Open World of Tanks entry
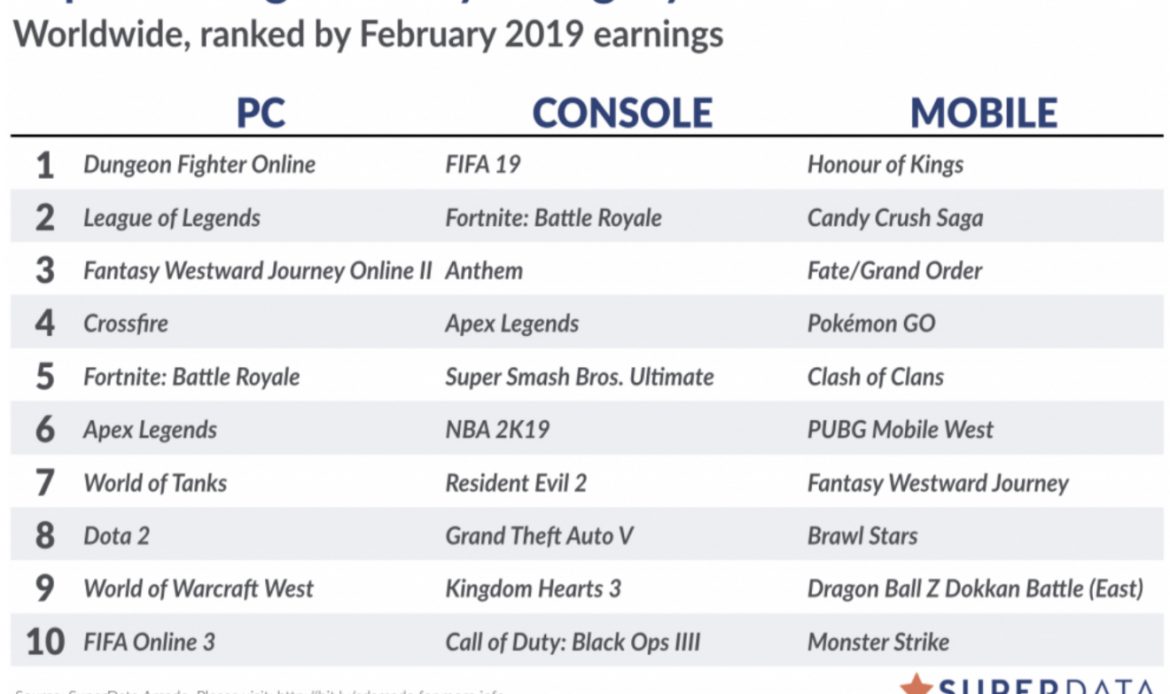Image resolution: width=1170 pixels, height=694 pixels. tap(155, 483)
